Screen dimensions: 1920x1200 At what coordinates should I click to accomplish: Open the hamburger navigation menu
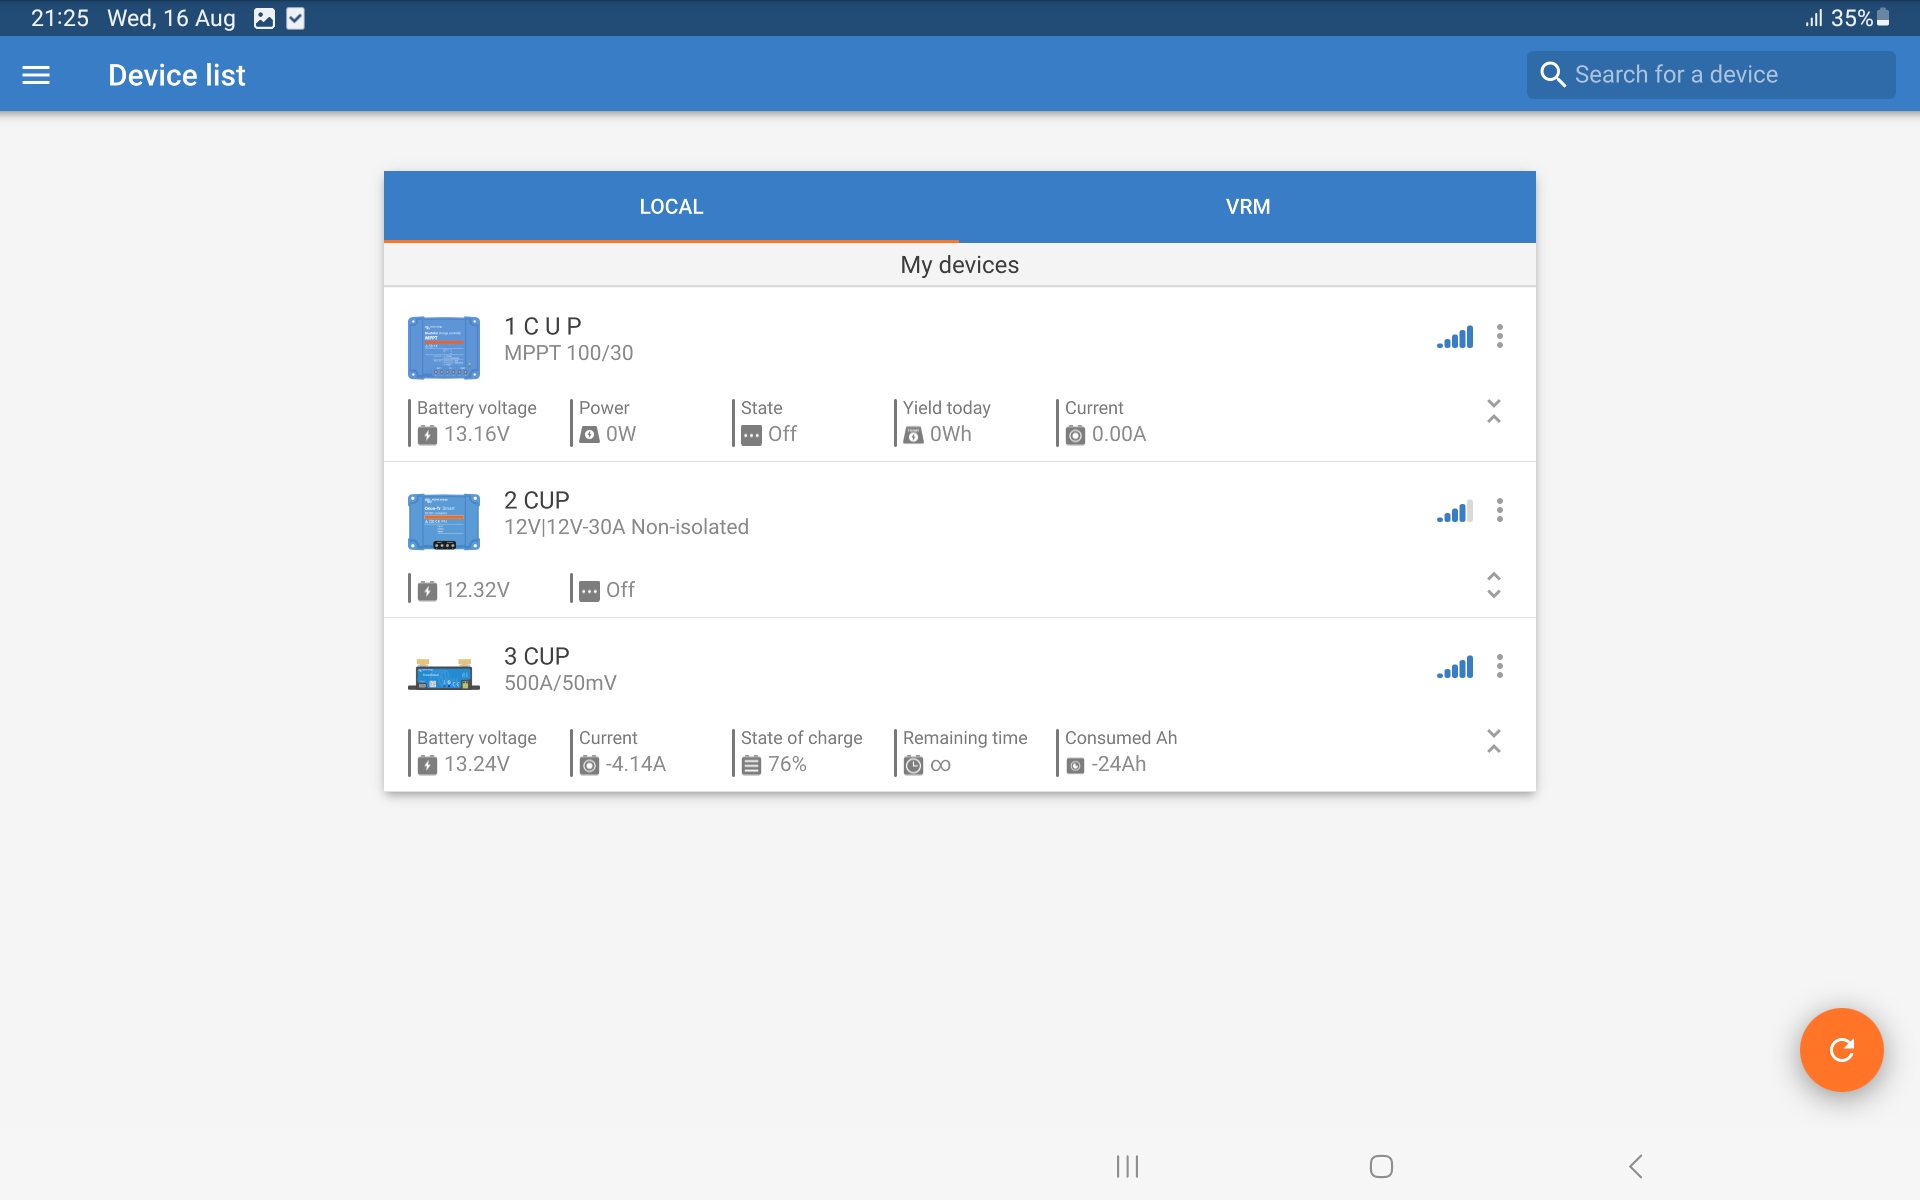tap(36, 75)
